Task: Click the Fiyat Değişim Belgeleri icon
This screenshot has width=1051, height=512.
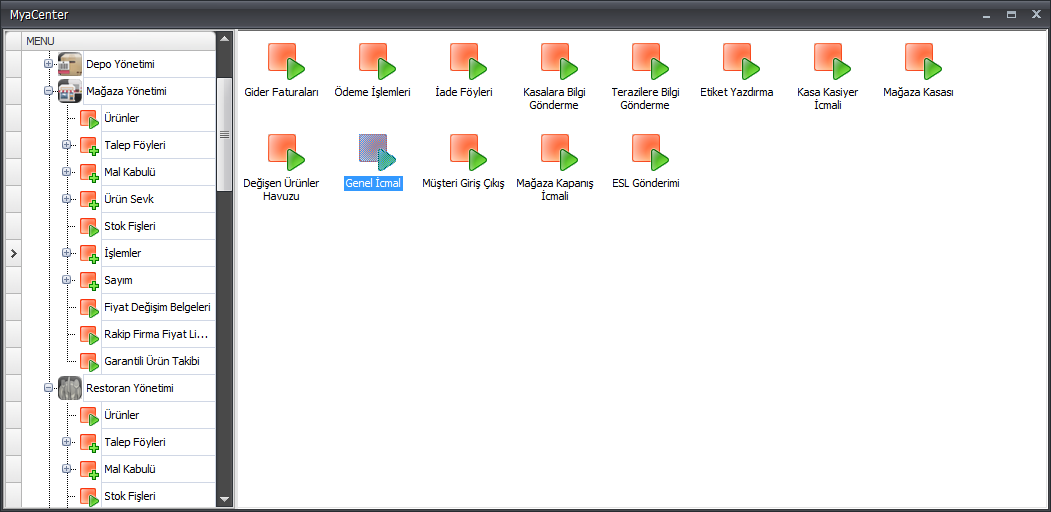Action: point(89,308)
